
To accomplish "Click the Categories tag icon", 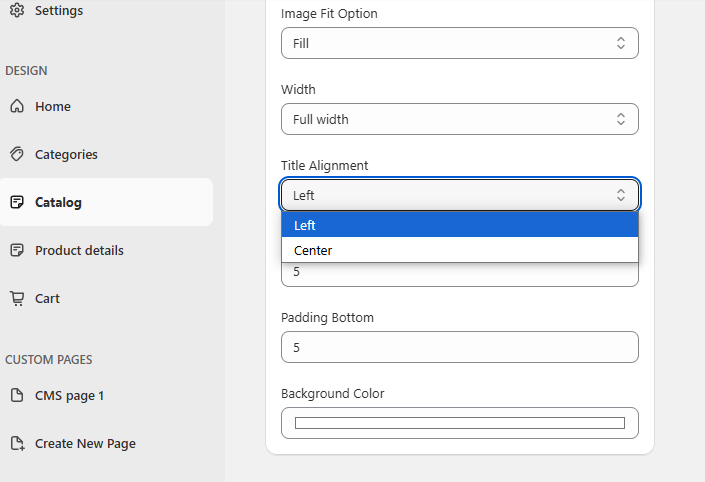I will click(17, 154).
